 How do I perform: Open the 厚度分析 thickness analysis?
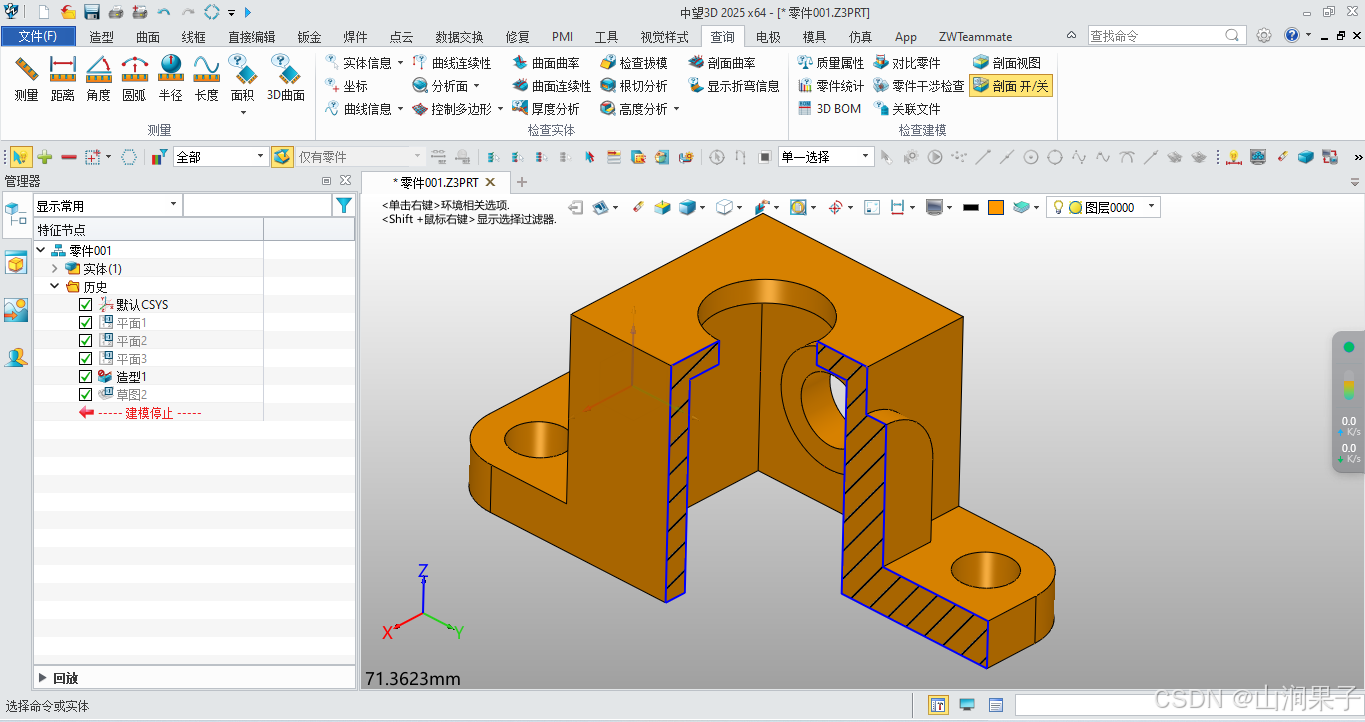[x=546, y=109]
